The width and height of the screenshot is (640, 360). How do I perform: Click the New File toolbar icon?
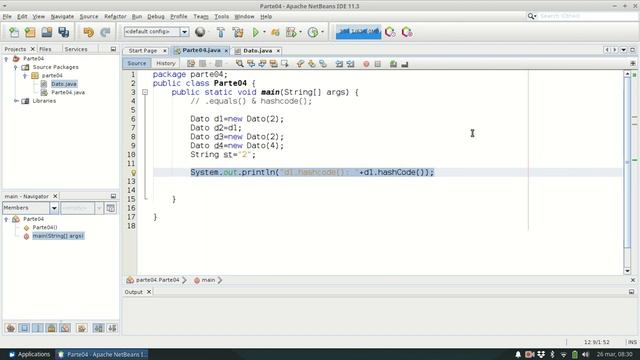pos(14,32)
